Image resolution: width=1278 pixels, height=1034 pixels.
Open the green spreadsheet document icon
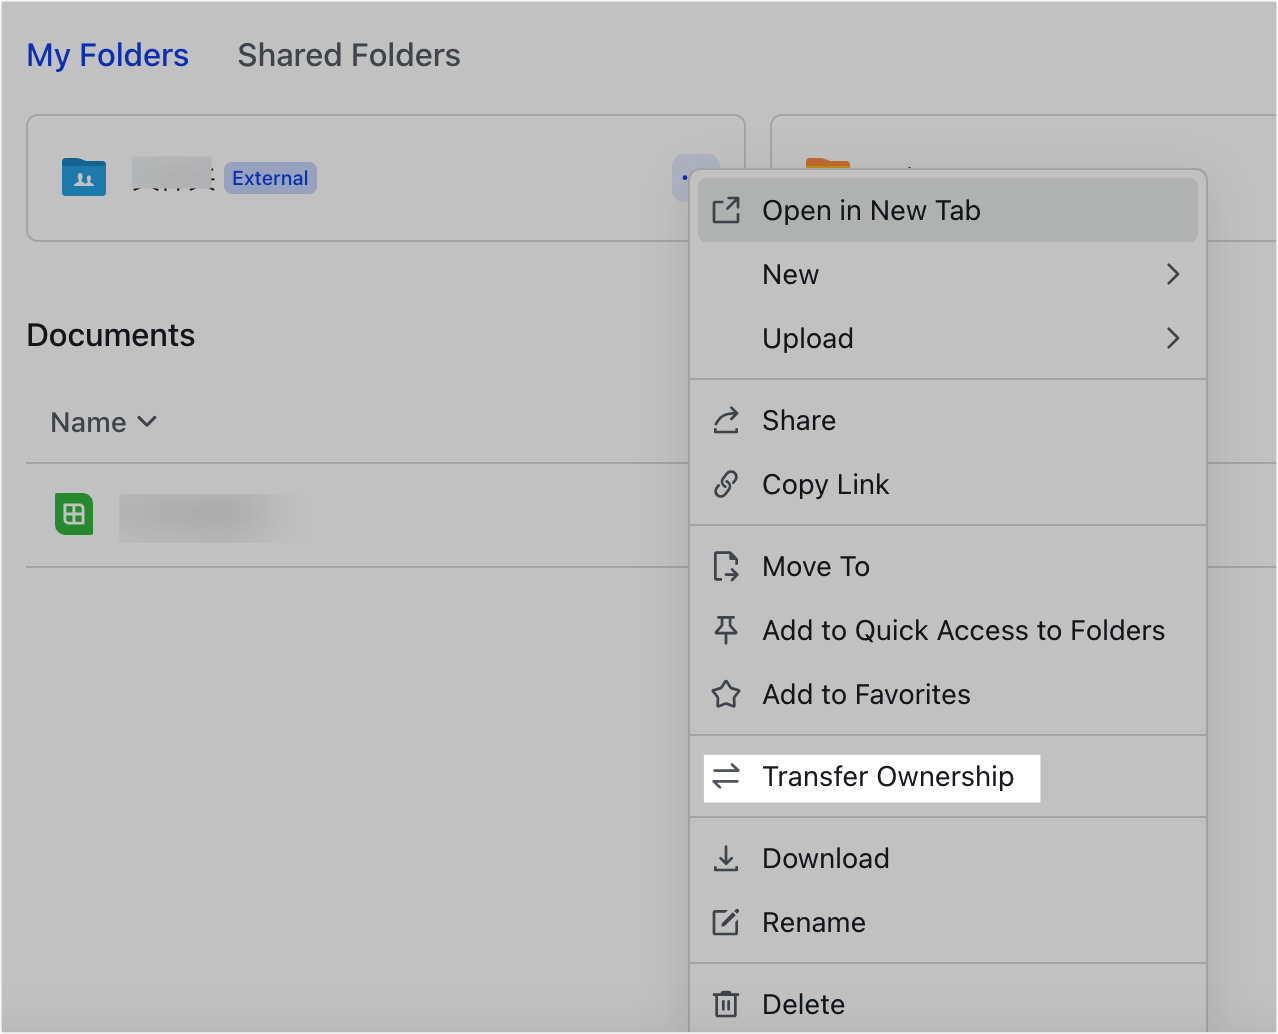(73, 514)
